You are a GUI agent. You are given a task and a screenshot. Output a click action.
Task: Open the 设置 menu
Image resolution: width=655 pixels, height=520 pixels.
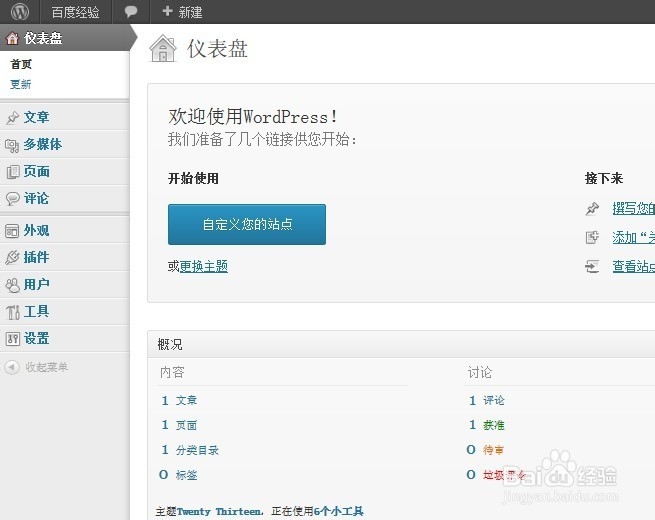click(x=36, y=338)
